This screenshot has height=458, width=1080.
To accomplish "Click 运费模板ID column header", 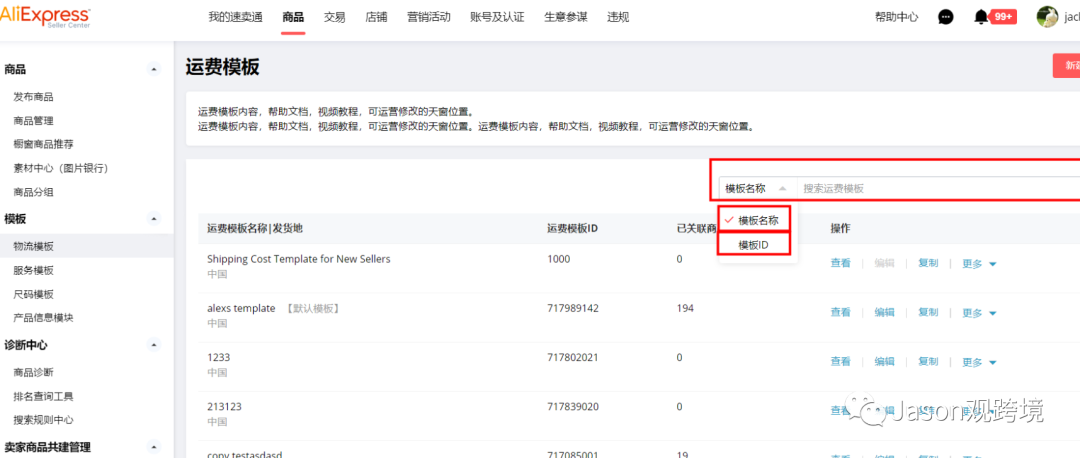I will (x=572, y=228).
